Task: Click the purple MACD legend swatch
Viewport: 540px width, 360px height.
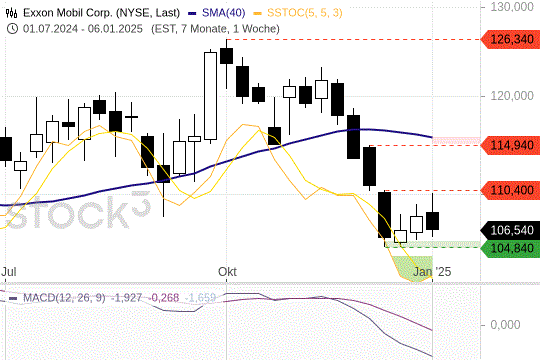Action: pos(13,298)
